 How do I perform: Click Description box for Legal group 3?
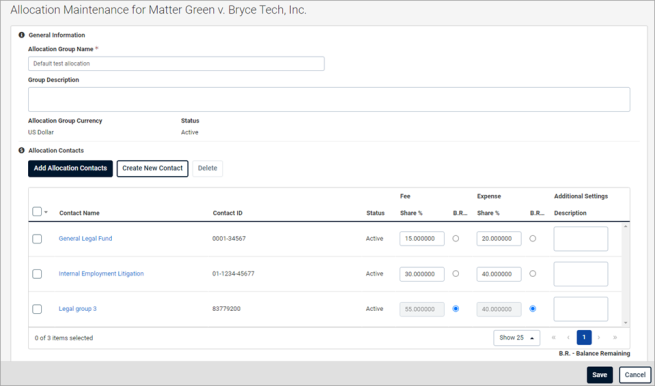click(581, 309)
